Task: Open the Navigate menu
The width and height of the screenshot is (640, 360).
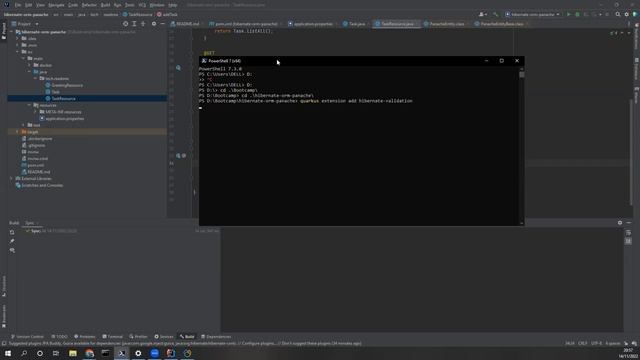Action: tap(56, 5)
